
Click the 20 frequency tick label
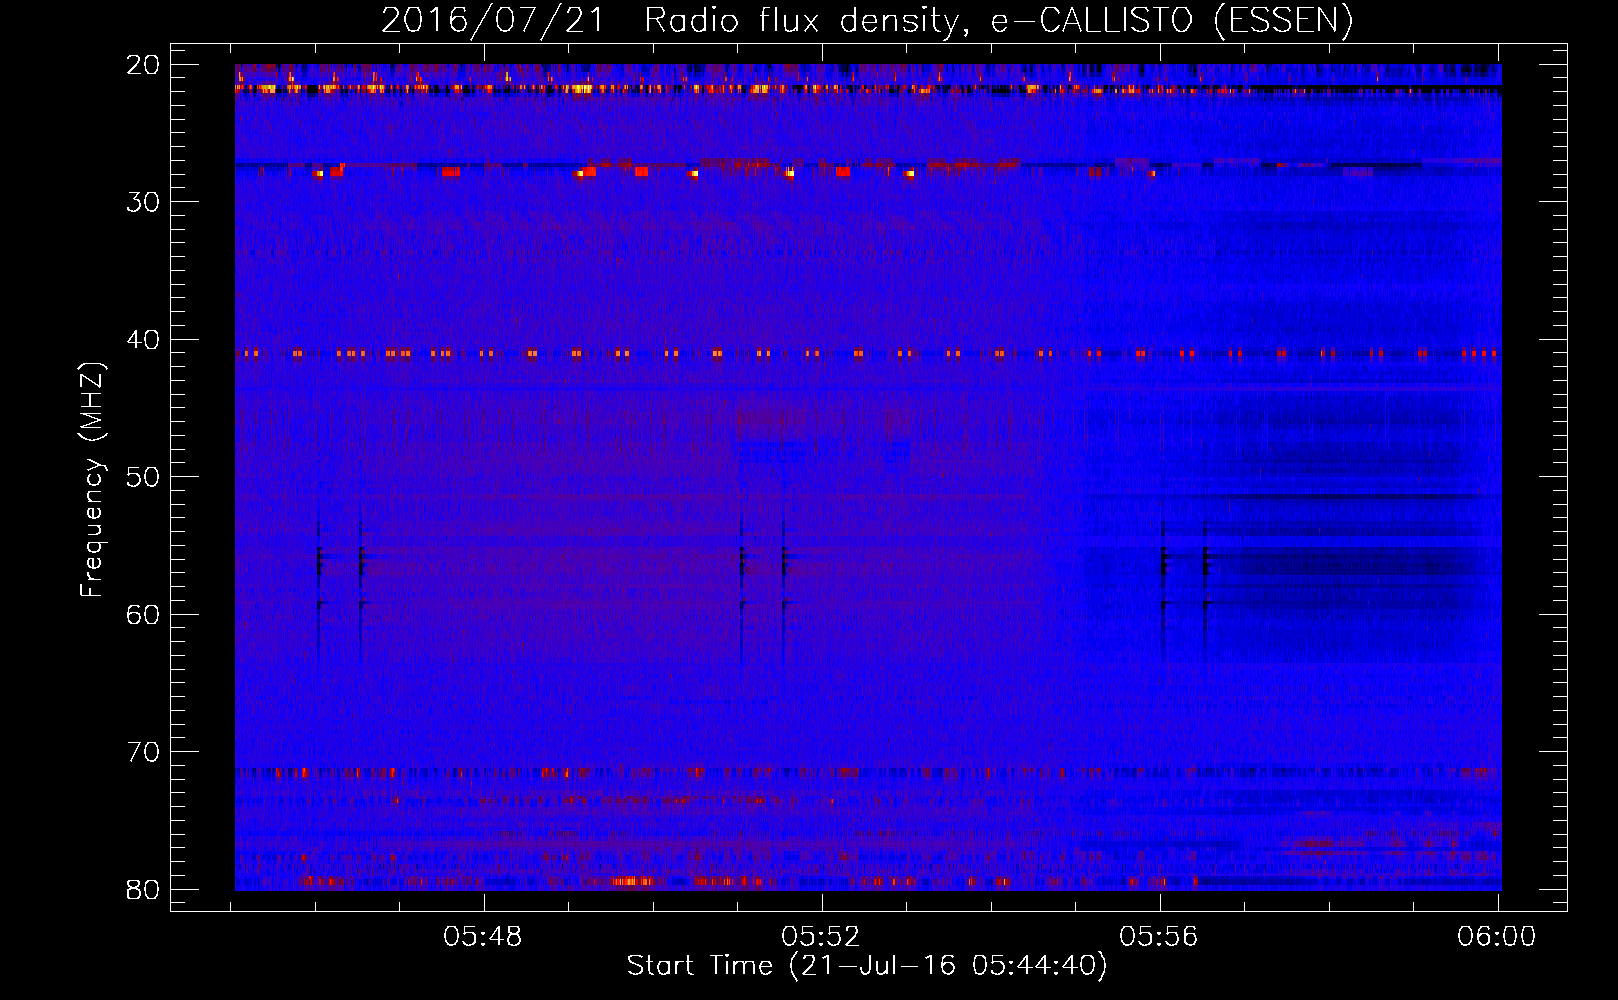pyautogui.click(x=143, y=65)
